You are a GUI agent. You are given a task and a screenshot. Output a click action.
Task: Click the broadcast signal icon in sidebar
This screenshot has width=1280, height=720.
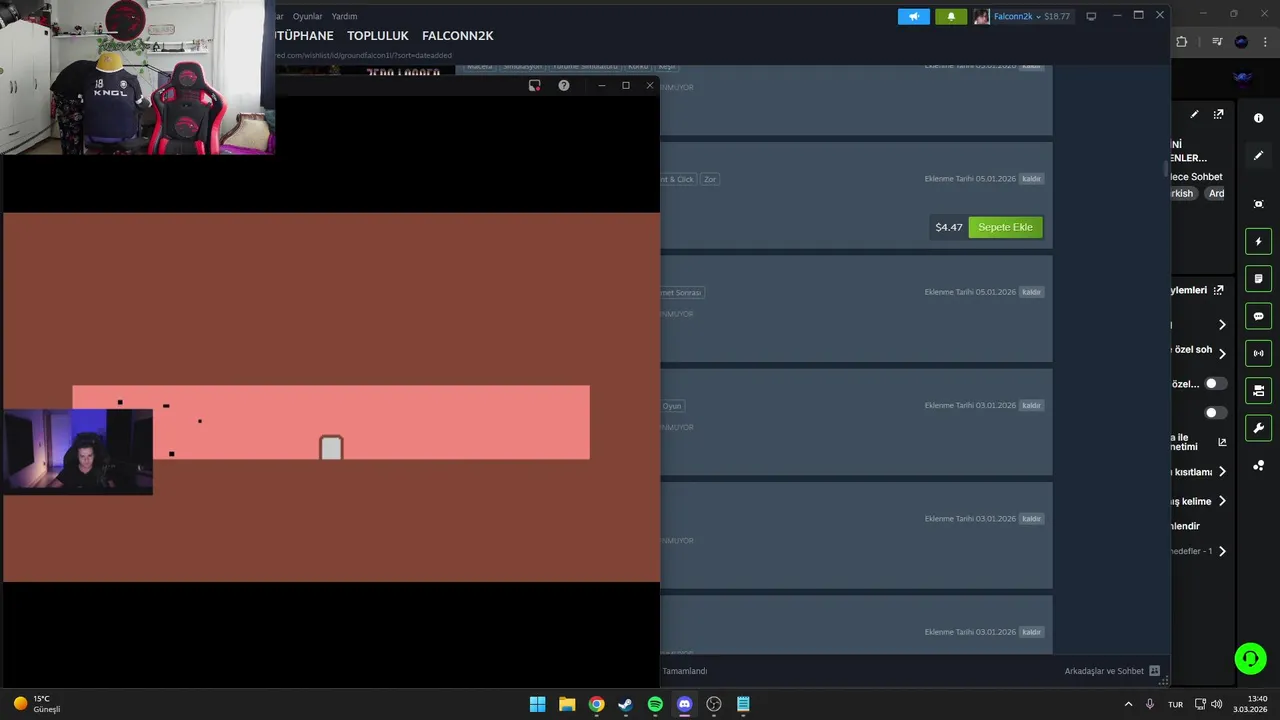coord(1258,353)
